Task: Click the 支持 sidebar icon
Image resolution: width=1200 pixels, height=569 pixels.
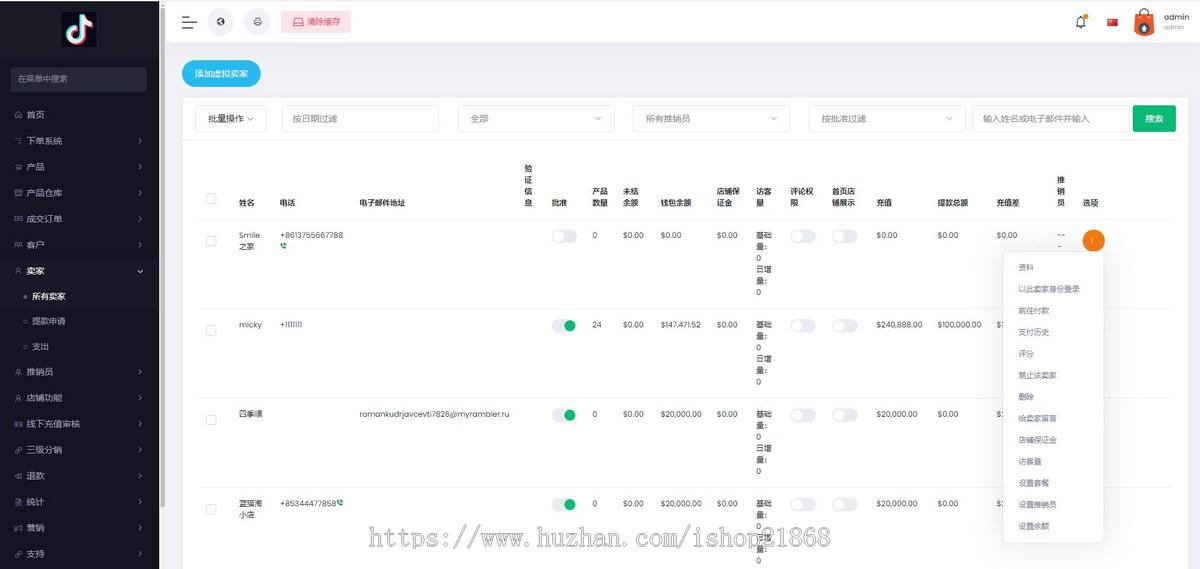Action: 18,554
